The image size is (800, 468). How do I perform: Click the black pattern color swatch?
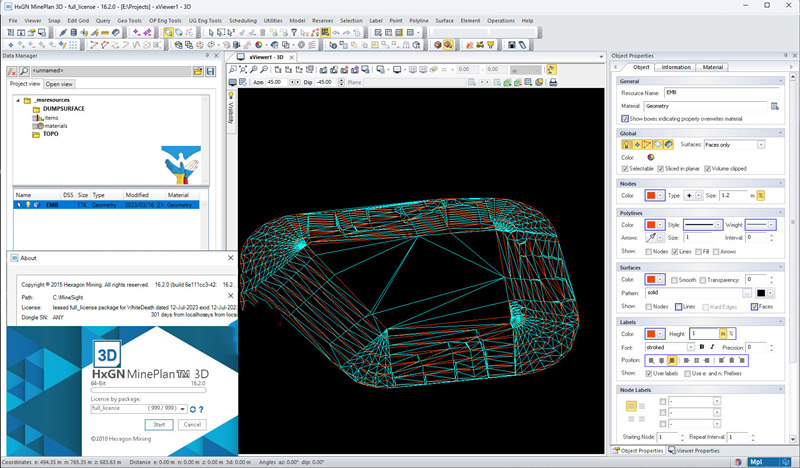click(761, 293)
